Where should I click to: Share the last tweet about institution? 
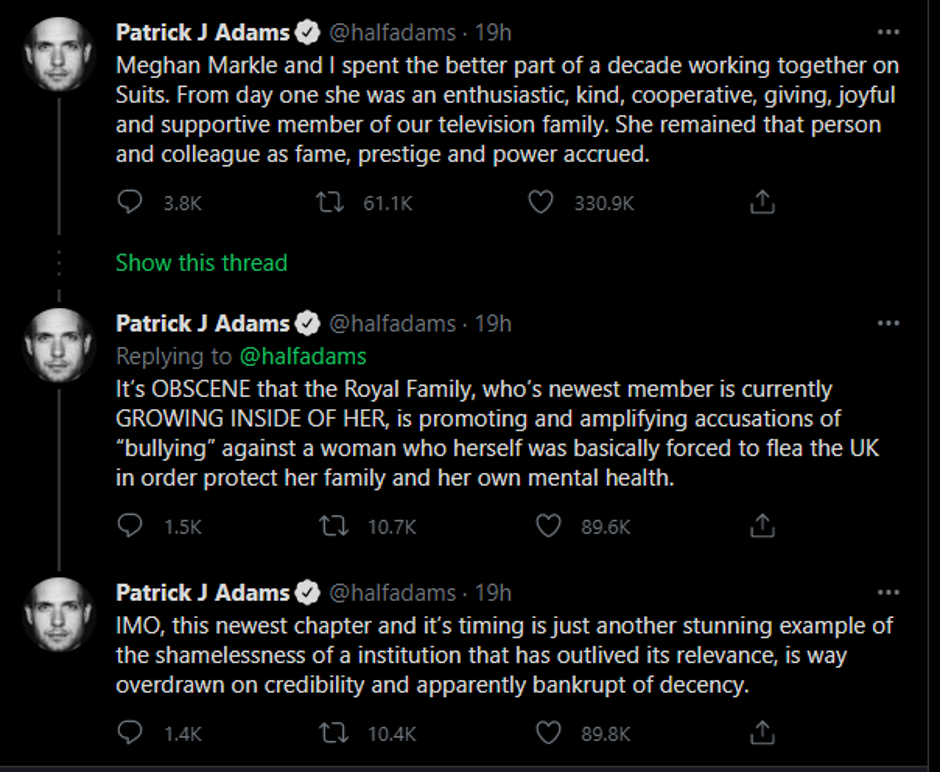(x=762, y=734)
